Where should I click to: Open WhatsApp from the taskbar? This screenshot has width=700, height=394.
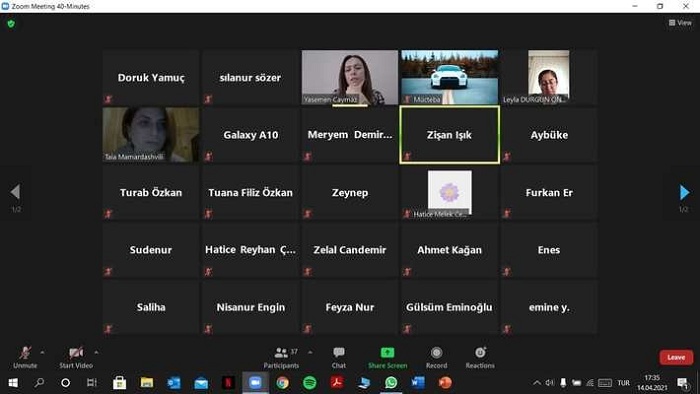tap(391, 382)
